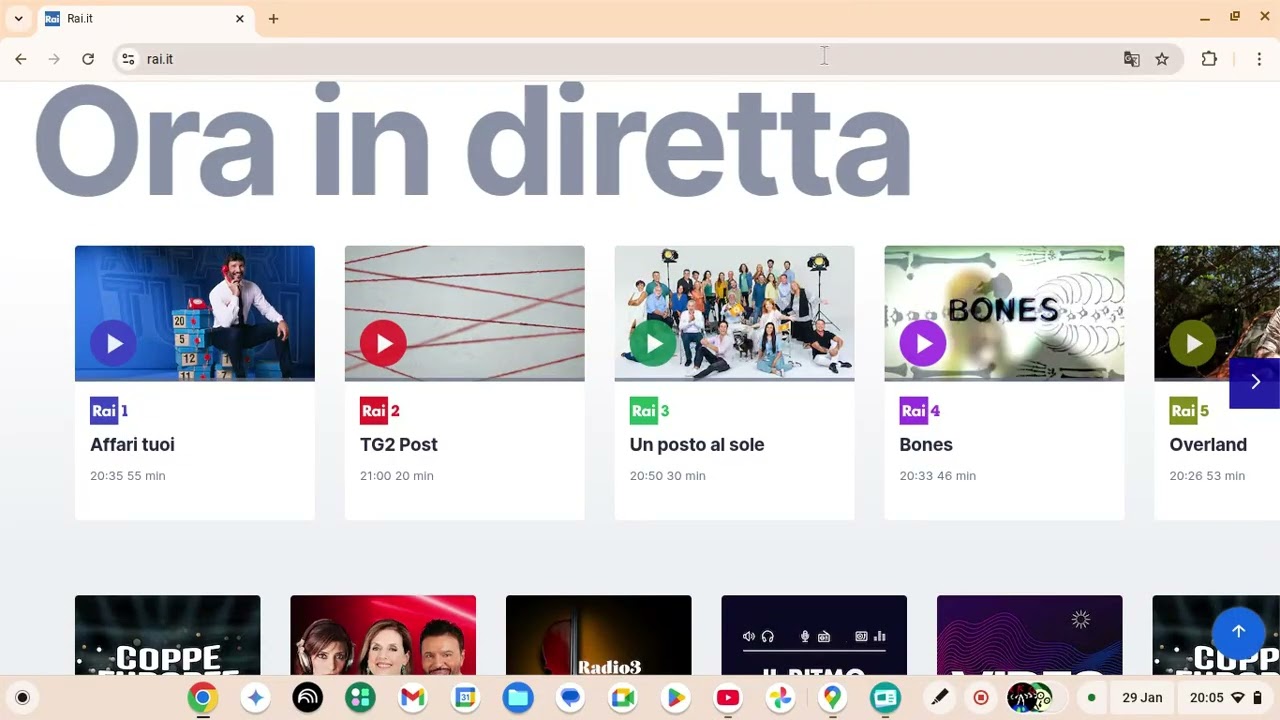The image size is (1280, 720).
Task: Open the TG2 Post red-lines thumbnail
Action: pos(465,313)
